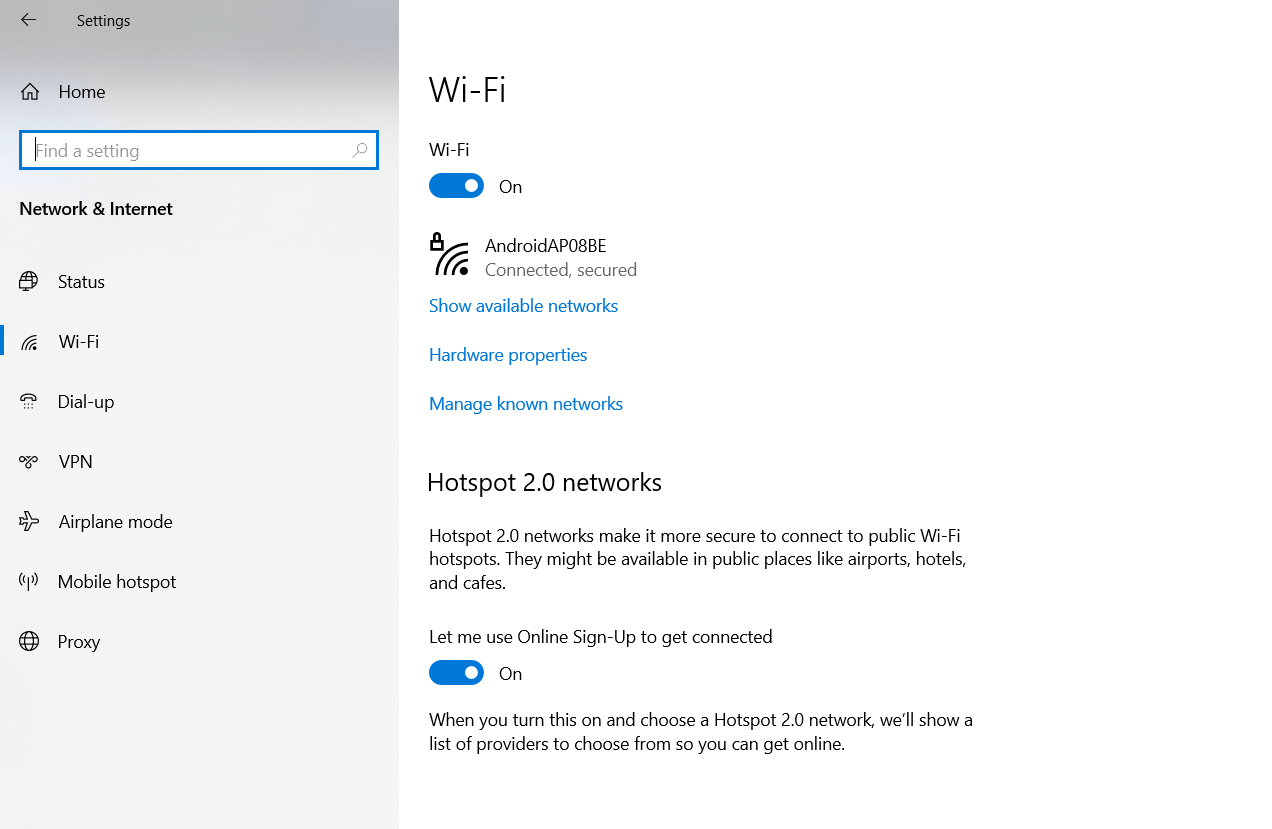
Task: Open Show available networks
Action: click(523, 305)
